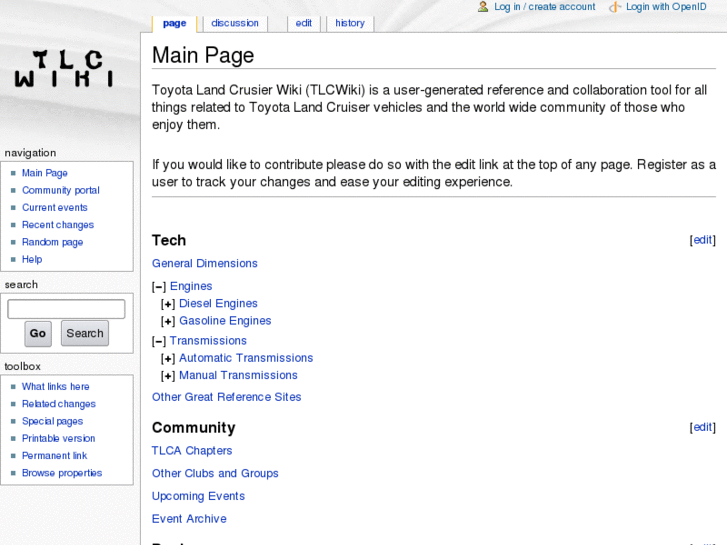727x545 pixels.
Task: Open the Diesel Engines link
Action: pos(218,303)
